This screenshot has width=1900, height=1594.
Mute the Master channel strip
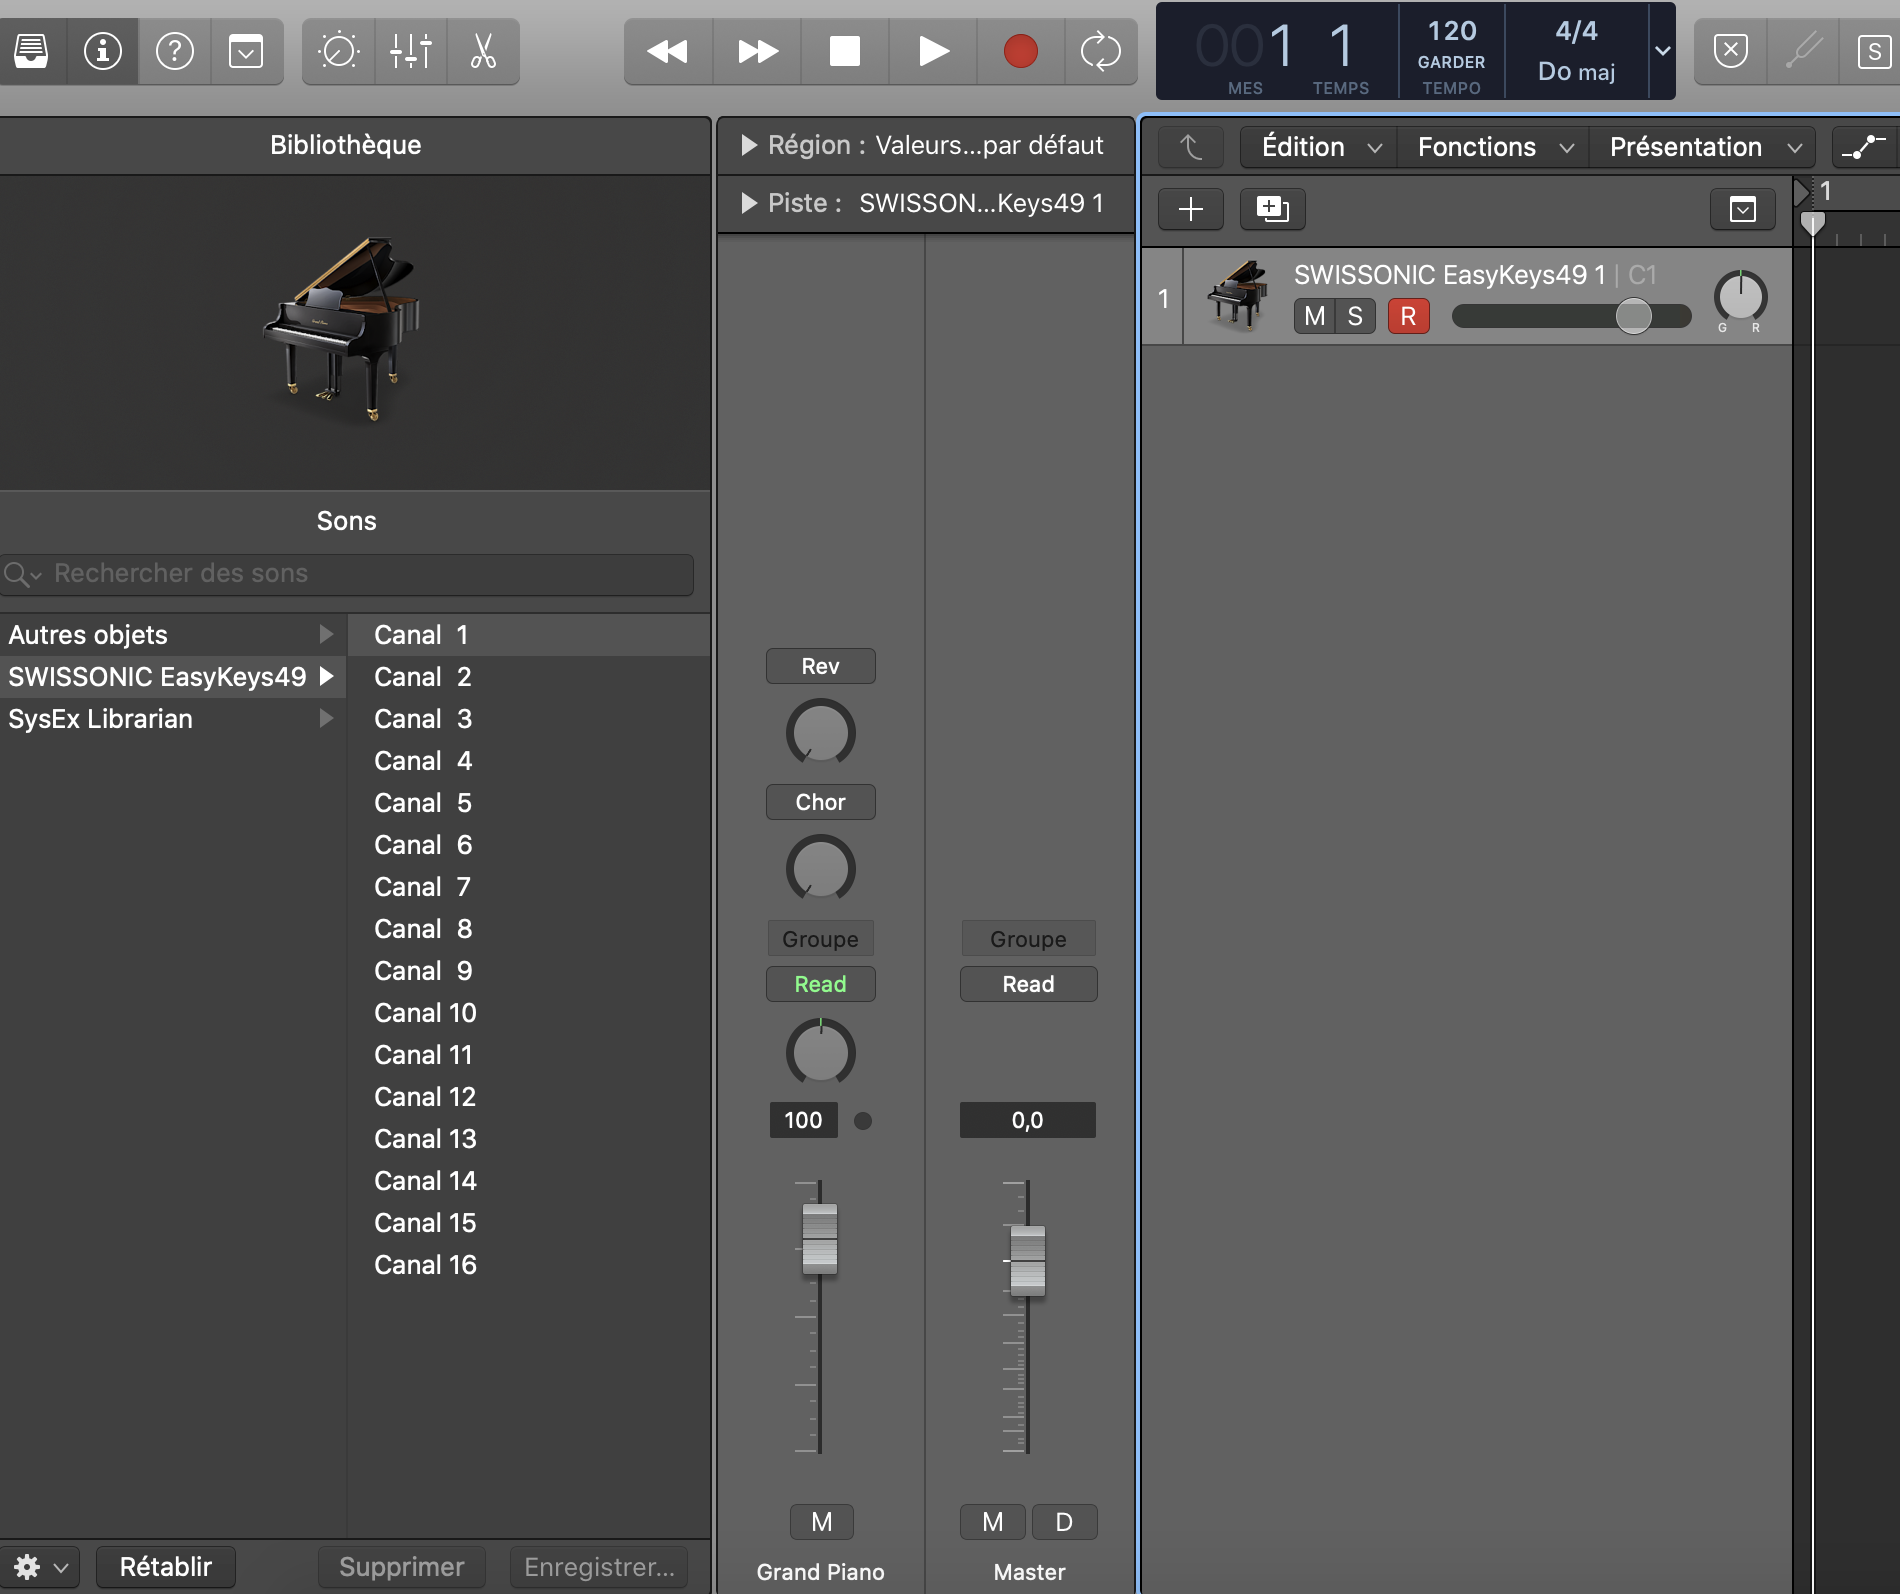pyautogui.click(x=992, y=1522)
